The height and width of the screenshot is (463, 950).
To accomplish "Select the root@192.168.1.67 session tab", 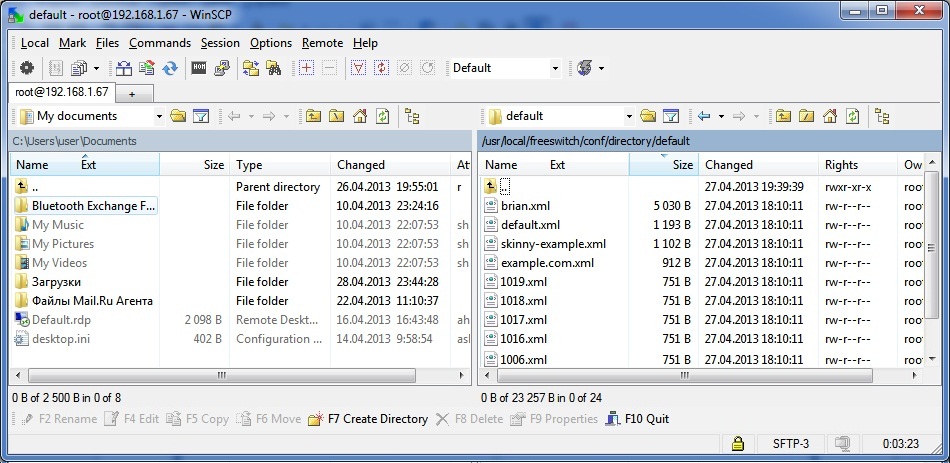I will (x=62, y=92).
